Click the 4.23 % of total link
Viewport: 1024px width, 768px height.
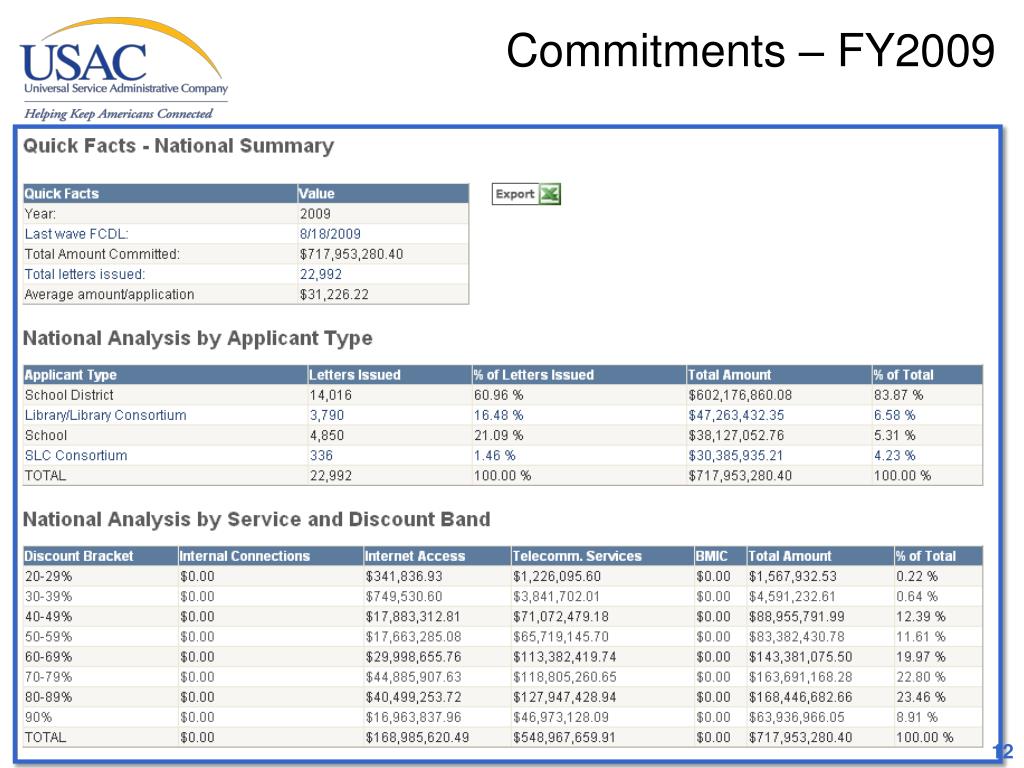tap(894, 455)
